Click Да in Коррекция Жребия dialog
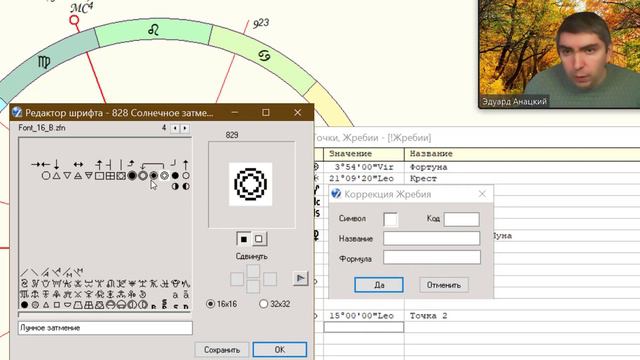 [379, 285]
